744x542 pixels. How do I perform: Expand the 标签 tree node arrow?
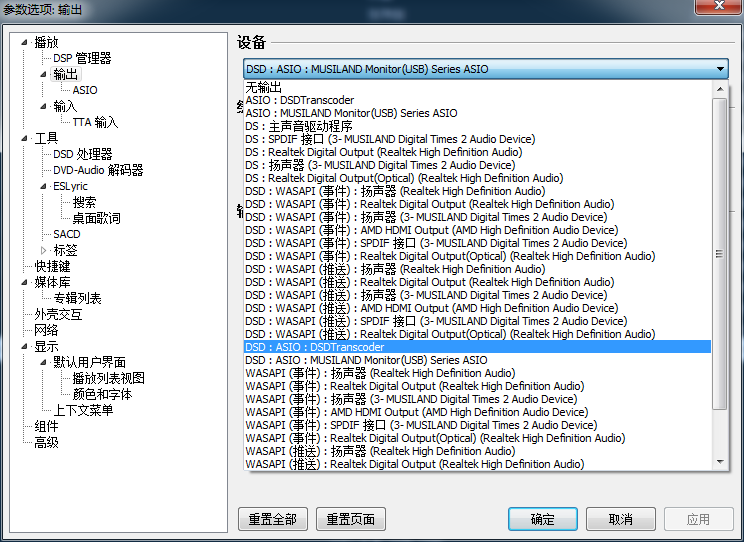pyautogui.click(x=43, y=250)
